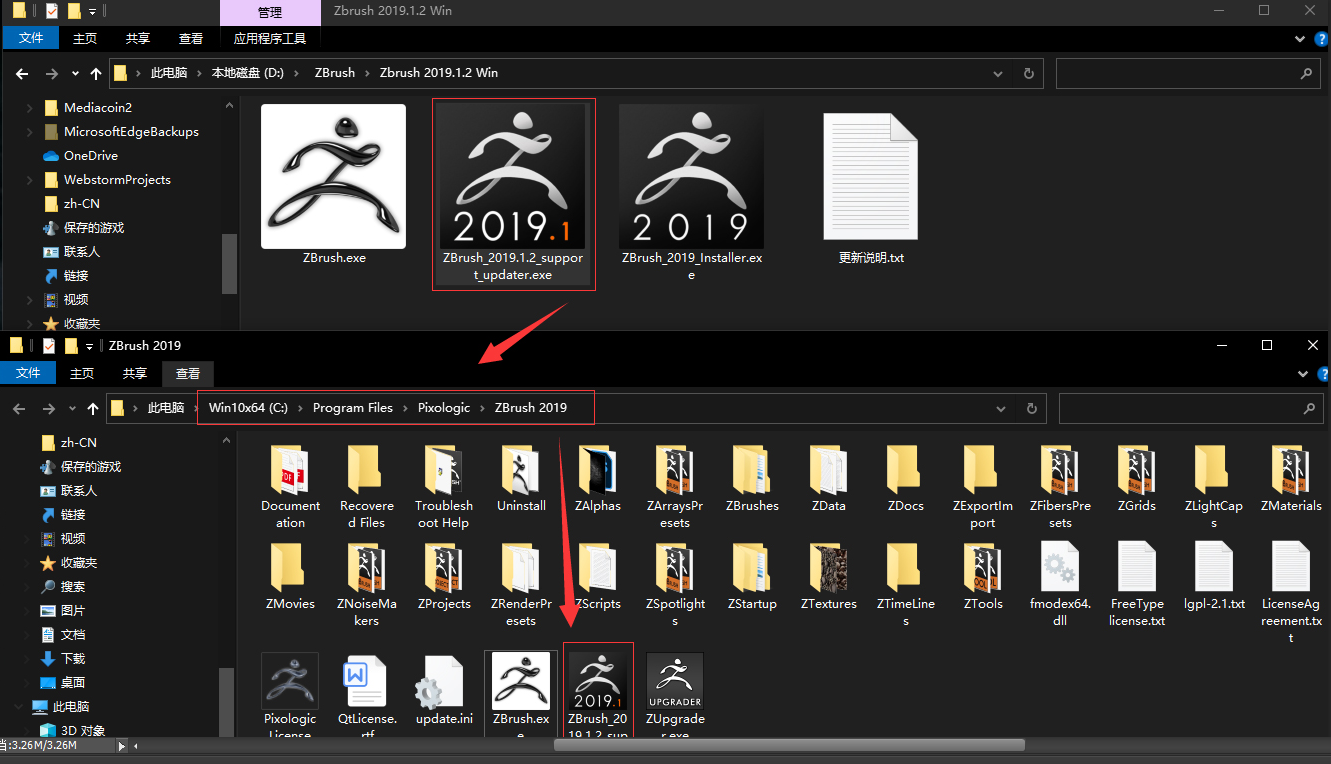This screenshot has width=1331, height=764.
Task: Refresh the bottom window folder view
Action: click(x=1031, y=408)
